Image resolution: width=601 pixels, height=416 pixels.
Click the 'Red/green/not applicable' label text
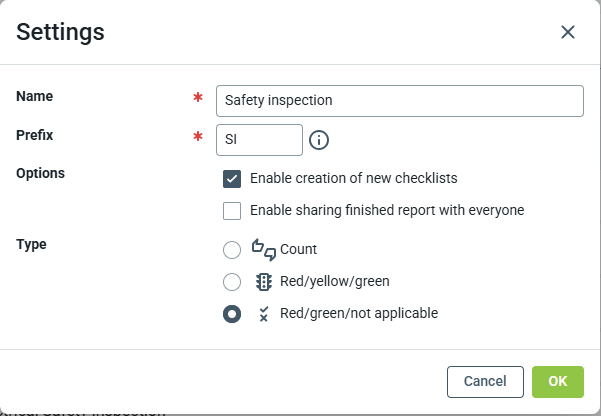[358, 313]
